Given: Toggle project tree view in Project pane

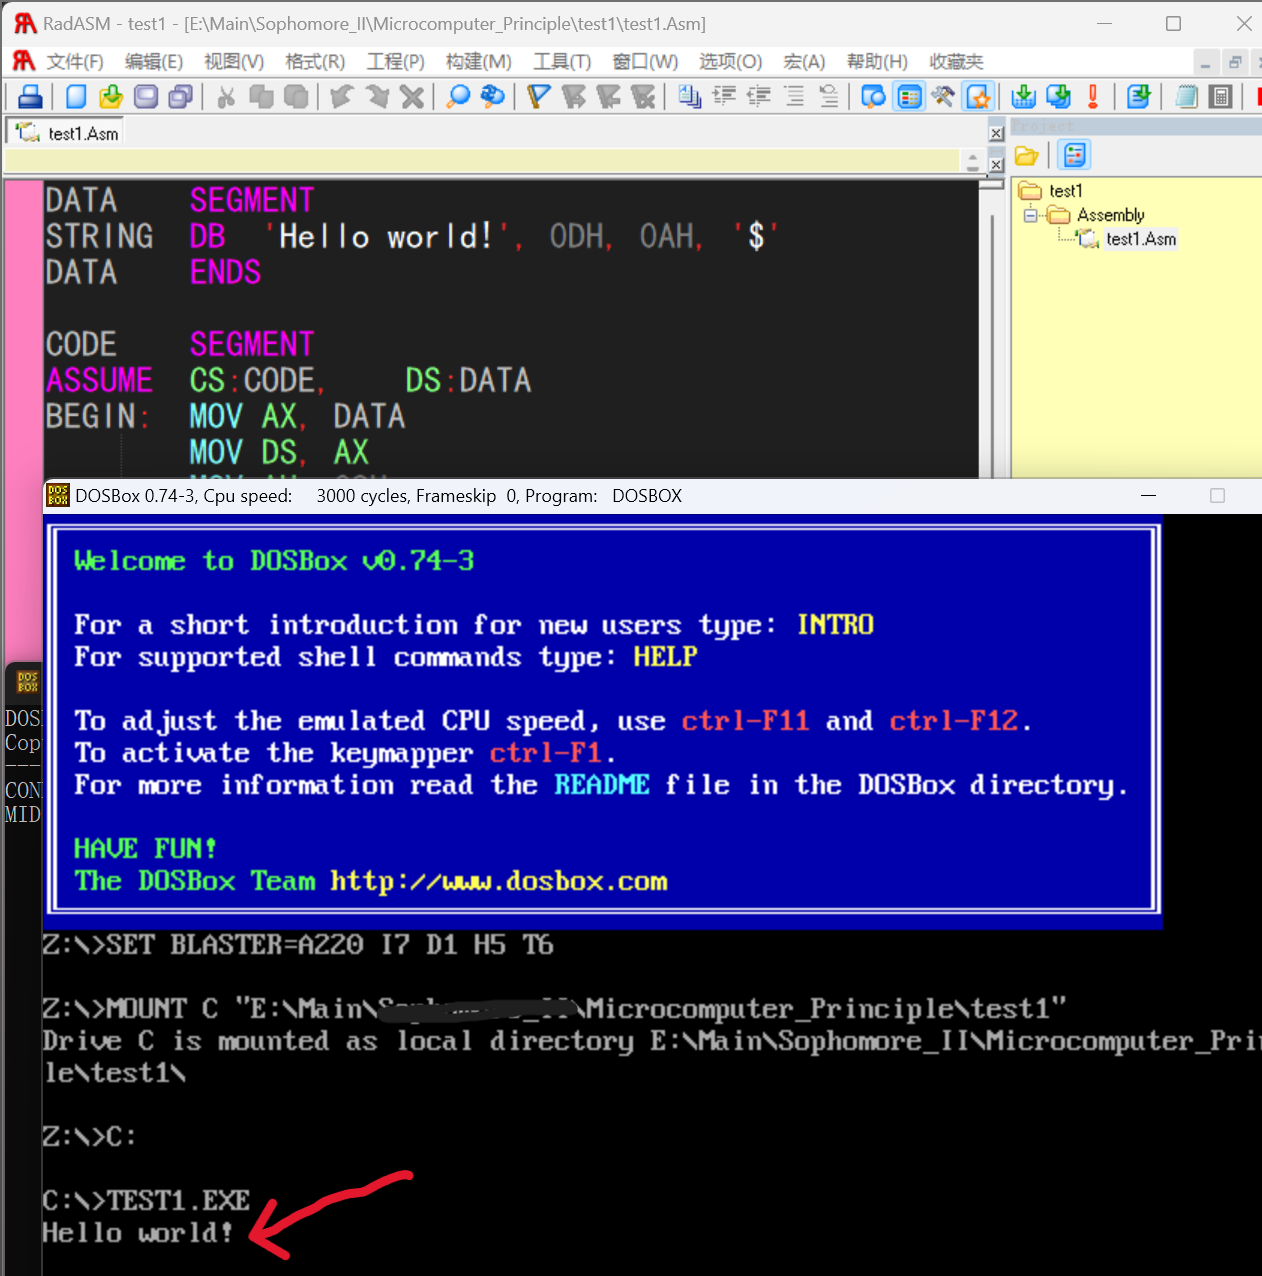Looking at the screenshot, I should (1075, 155).
